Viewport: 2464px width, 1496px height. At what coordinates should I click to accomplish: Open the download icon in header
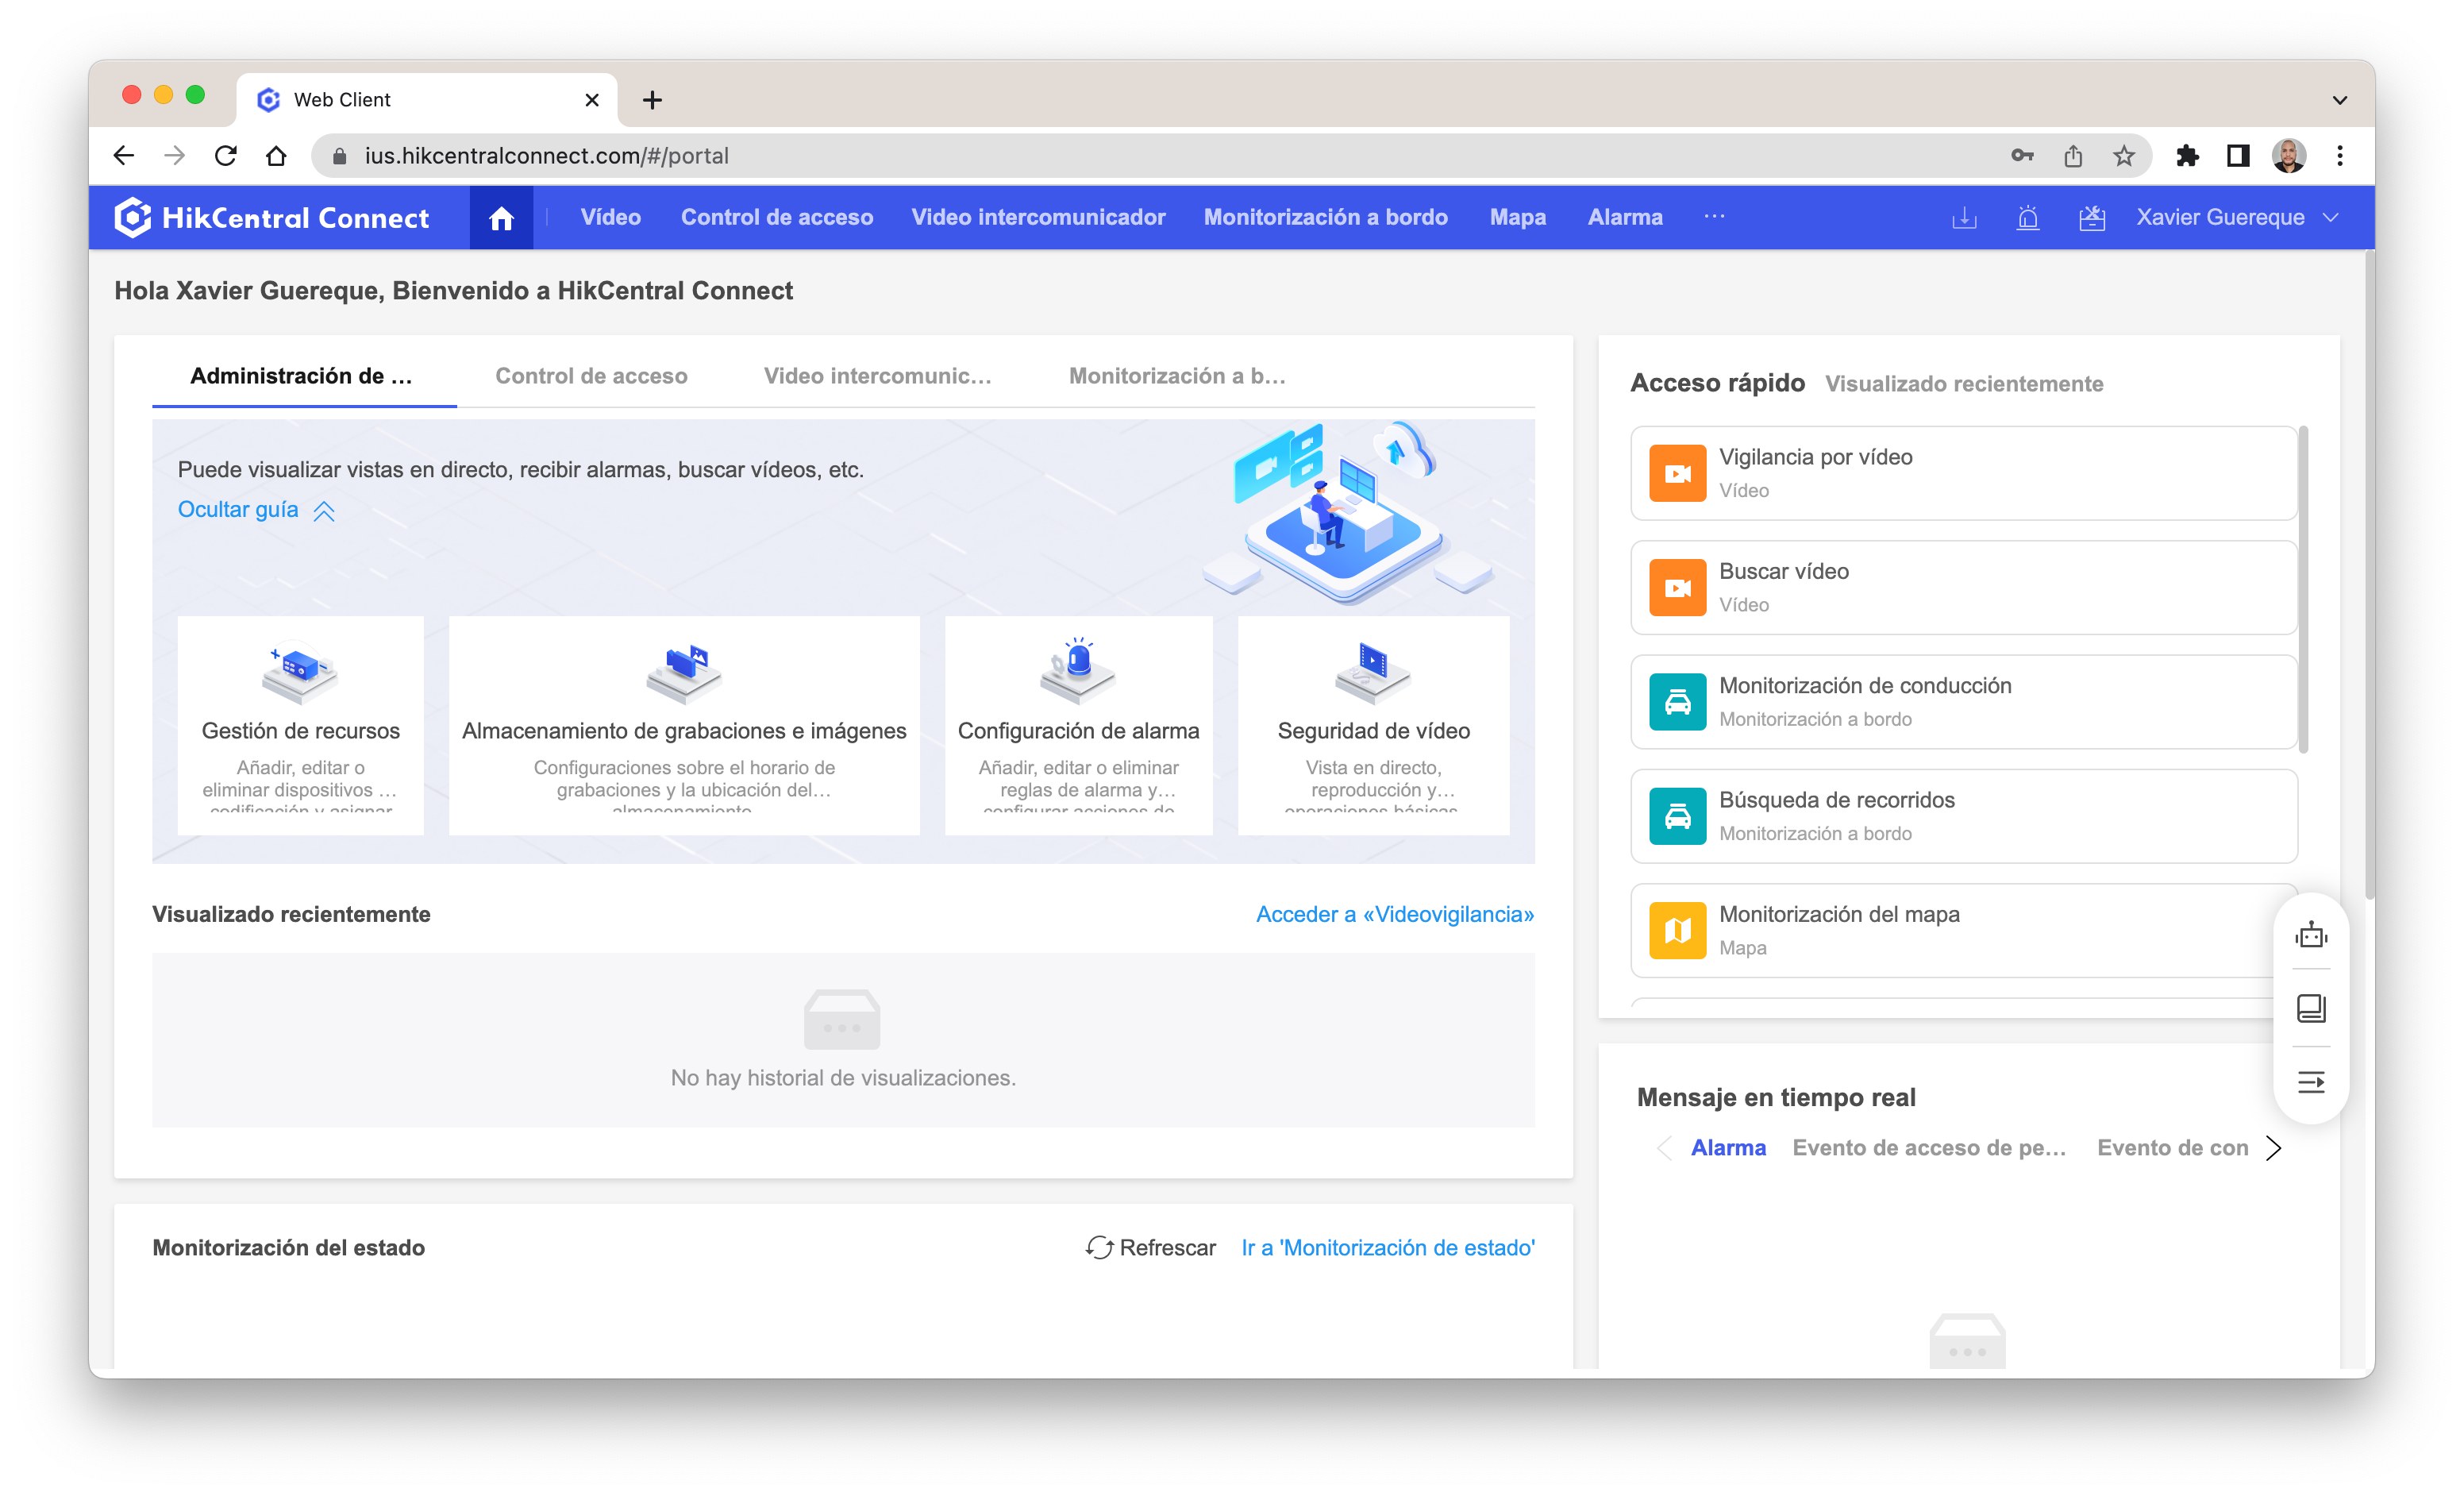point(1964,218)
